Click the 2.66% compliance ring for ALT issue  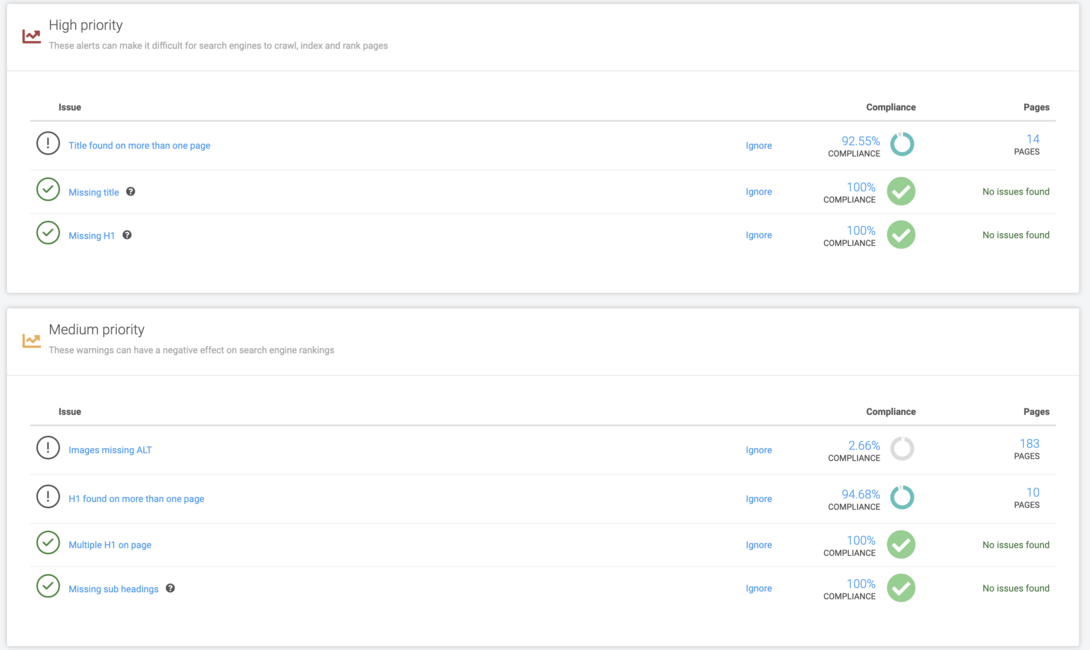[x=901, y=448]
